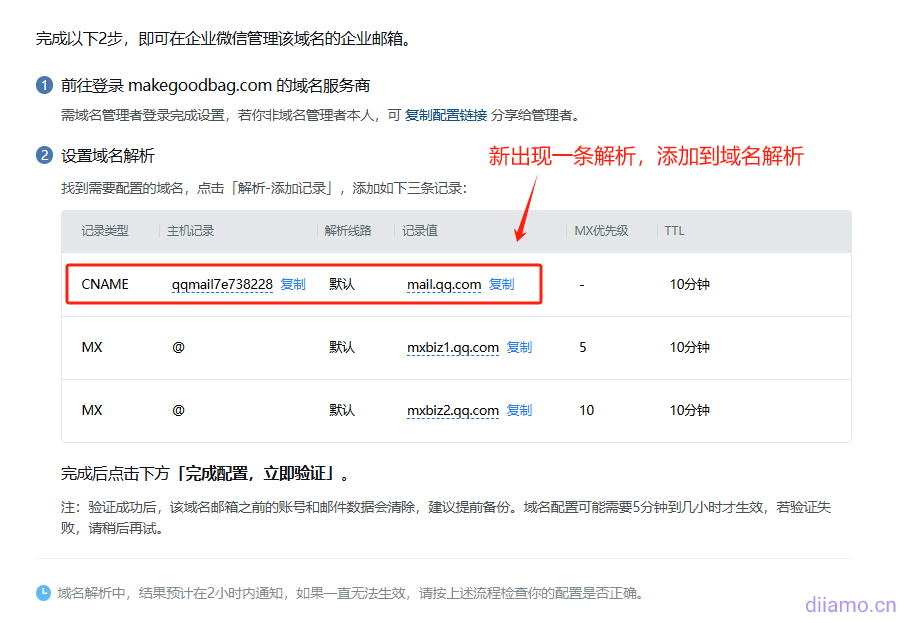Click the step 1 number badge
The height and width of the screenshot is (623, 911).
[44, 86]
